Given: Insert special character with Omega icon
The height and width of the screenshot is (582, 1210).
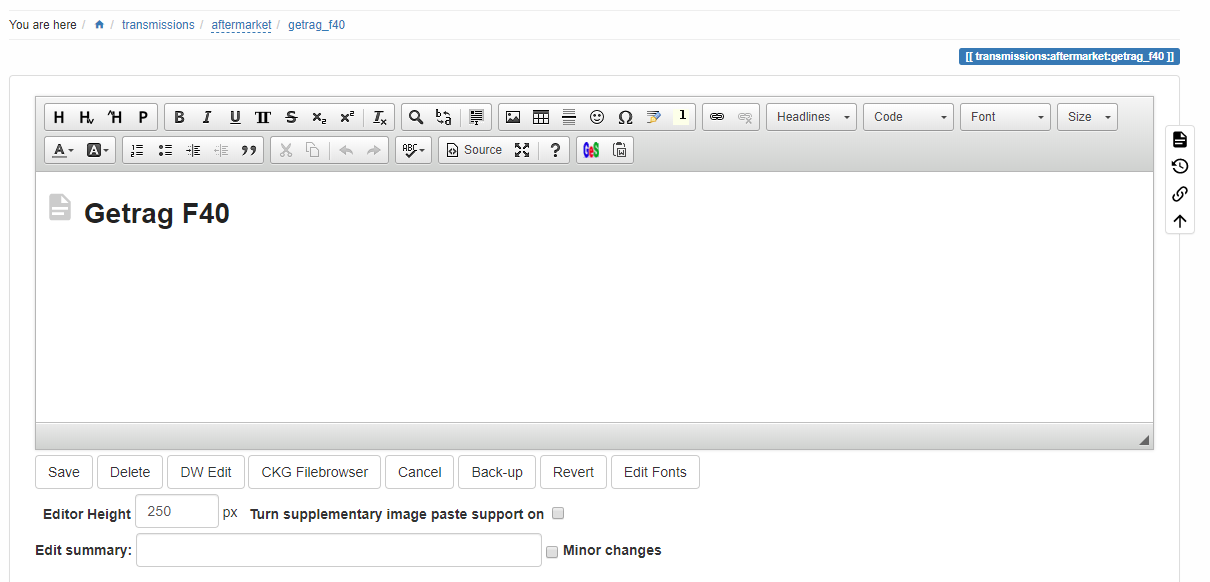Looking at the screenshot, I should tap(625, 117).
